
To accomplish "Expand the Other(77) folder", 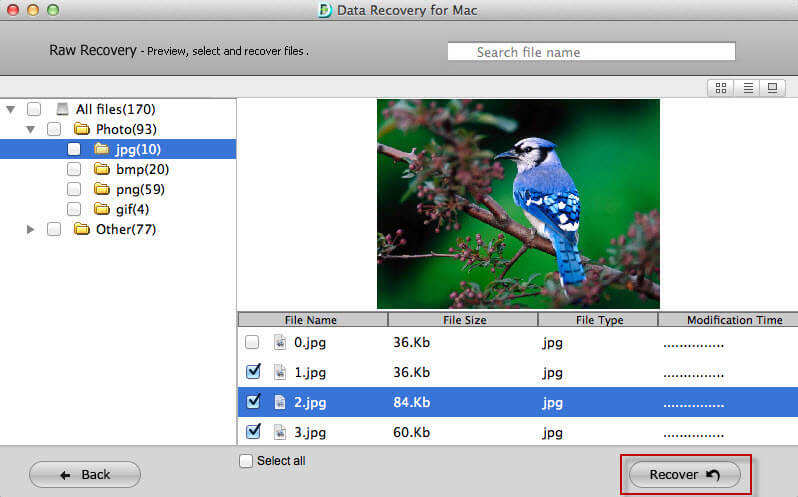I will coord(31,229).
